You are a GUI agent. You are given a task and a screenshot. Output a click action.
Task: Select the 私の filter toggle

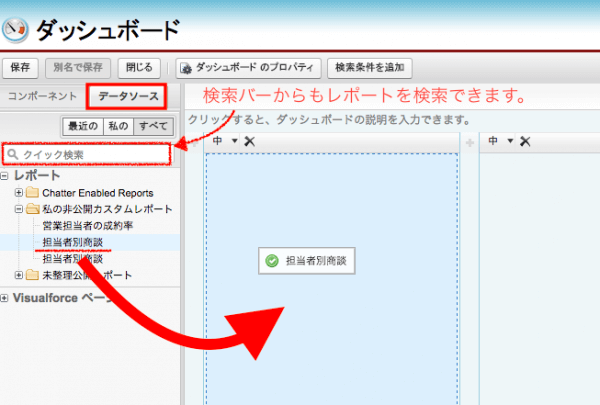pos(118,126)
